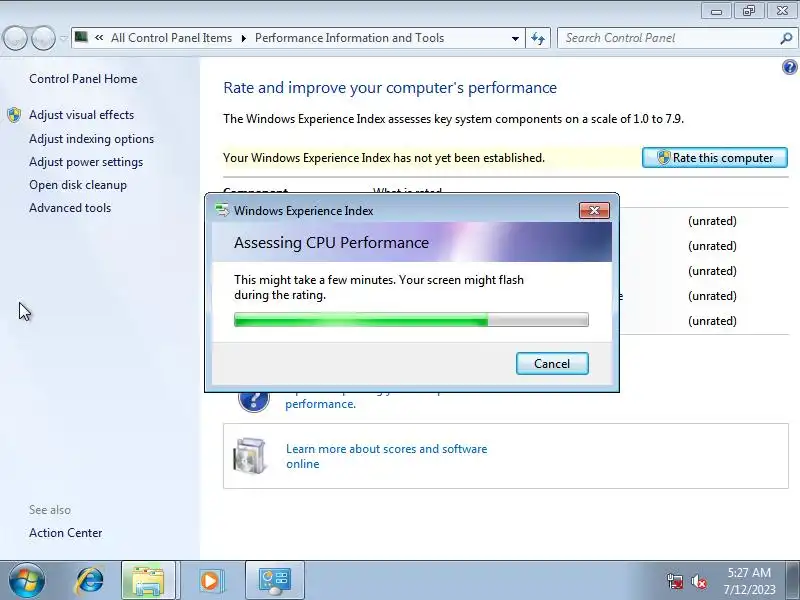Open Internet Explorer from the taskbar
Viewport: 800px width, 600px height.
click(x=89, y=581)
